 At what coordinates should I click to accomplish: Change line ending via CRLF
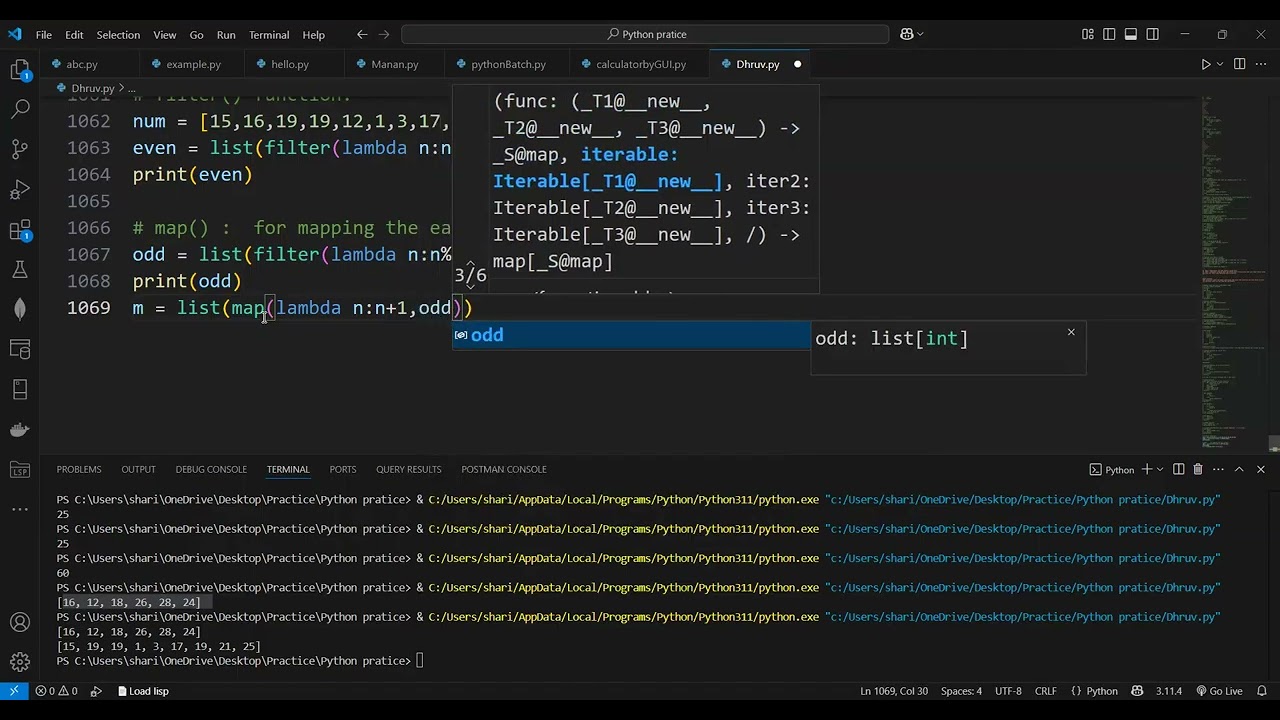coord(1046,691)
